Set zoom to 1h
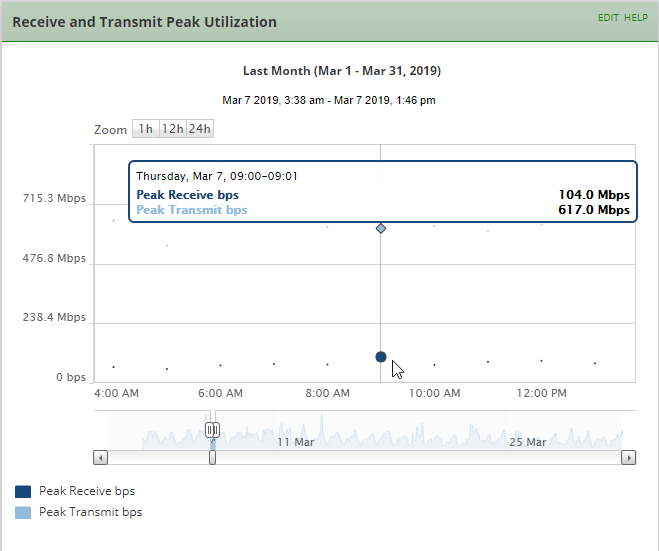The image size is (659, 551). (146, 129)
